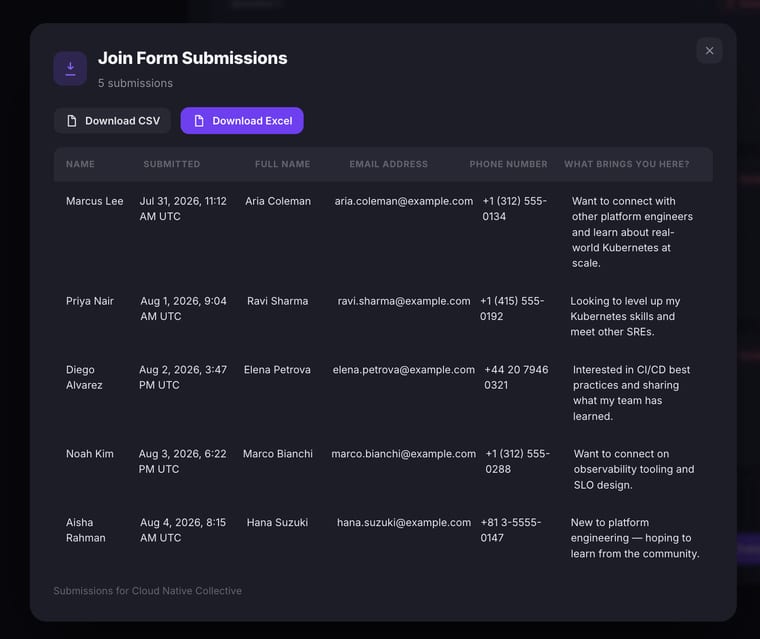Click the Elena Petrova full name cell
The height and width of the screenshot is (639, 760).
point(277,370)
